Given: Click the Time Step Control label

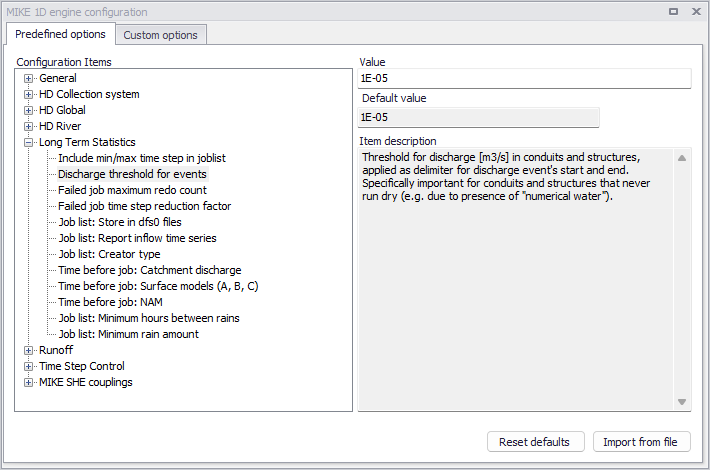Looking at the screenshot, I should pyautogui.click(x=82, y=366).
